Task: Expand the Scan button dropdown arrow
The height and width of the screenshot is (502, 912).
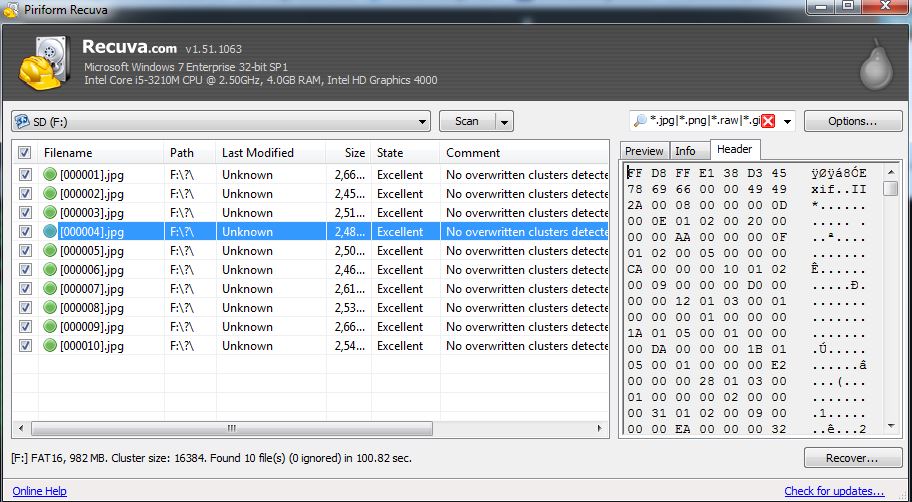Action: coord(505,121)
